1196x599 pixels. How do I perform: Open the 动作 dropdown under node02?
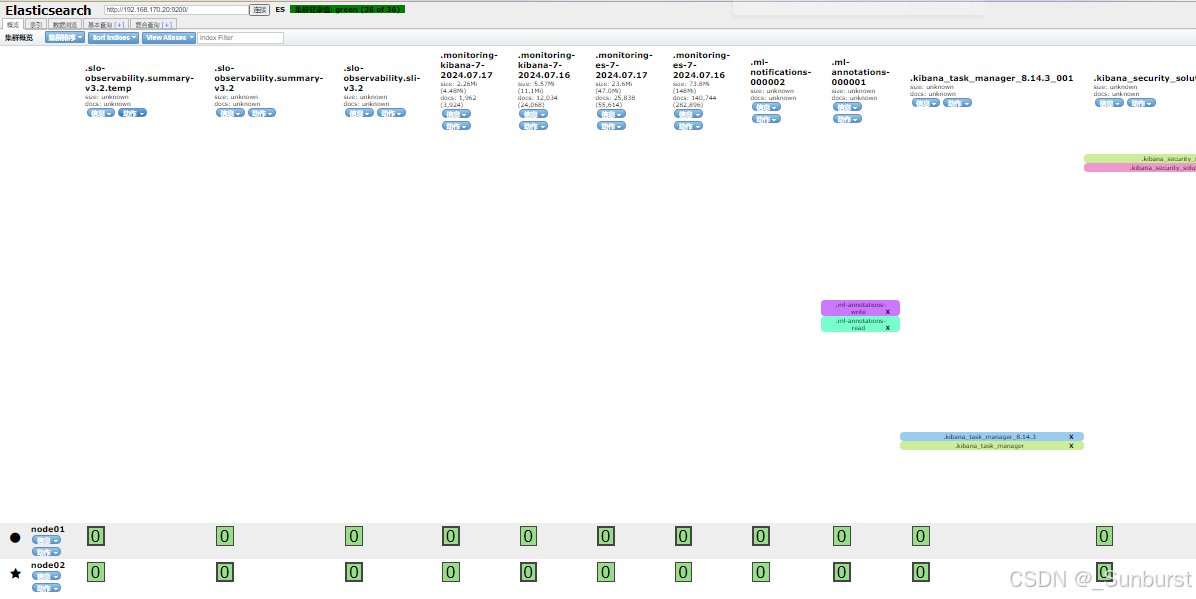click(46, 588)
